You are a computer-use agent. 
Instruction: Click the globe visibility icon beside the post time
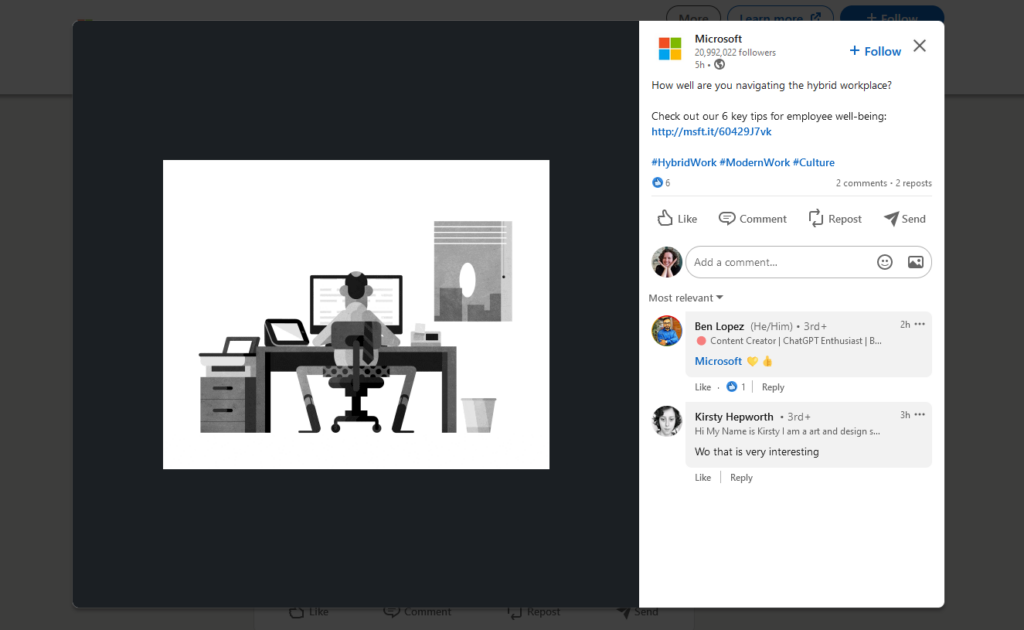(717, 64)
